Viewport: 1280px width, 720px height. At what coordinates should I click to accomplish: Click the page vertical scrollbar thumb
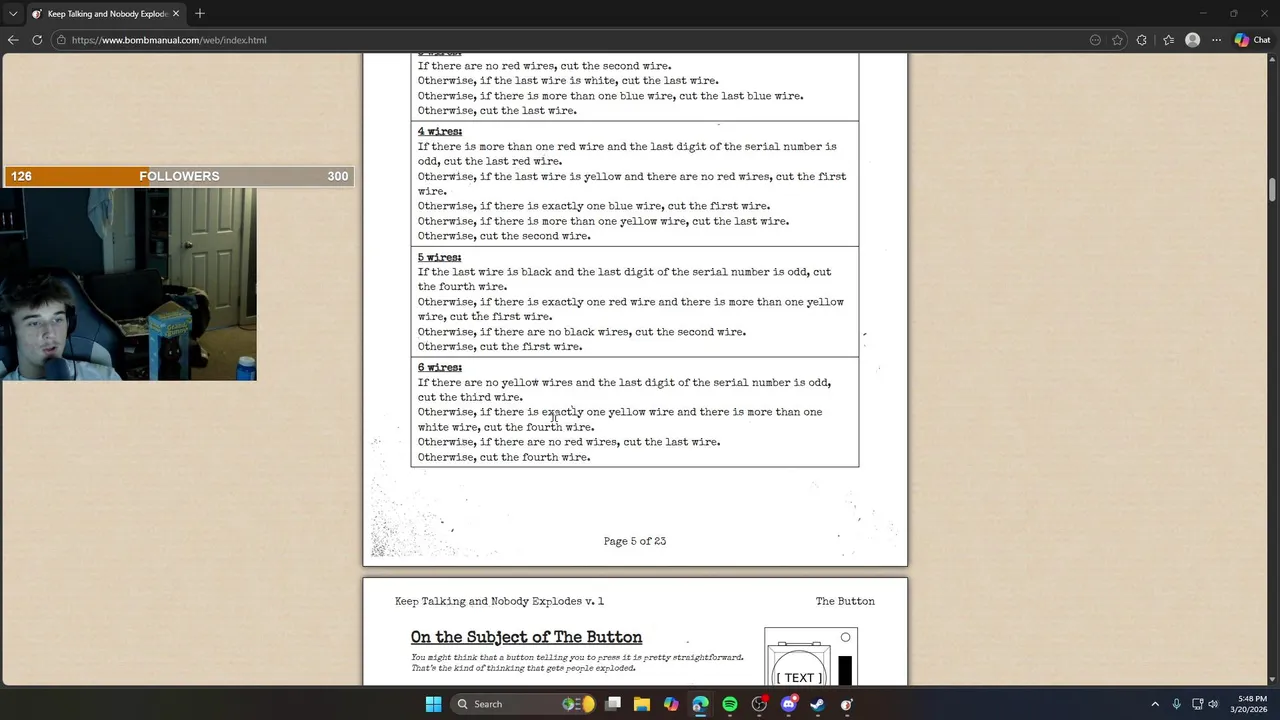1272,190
